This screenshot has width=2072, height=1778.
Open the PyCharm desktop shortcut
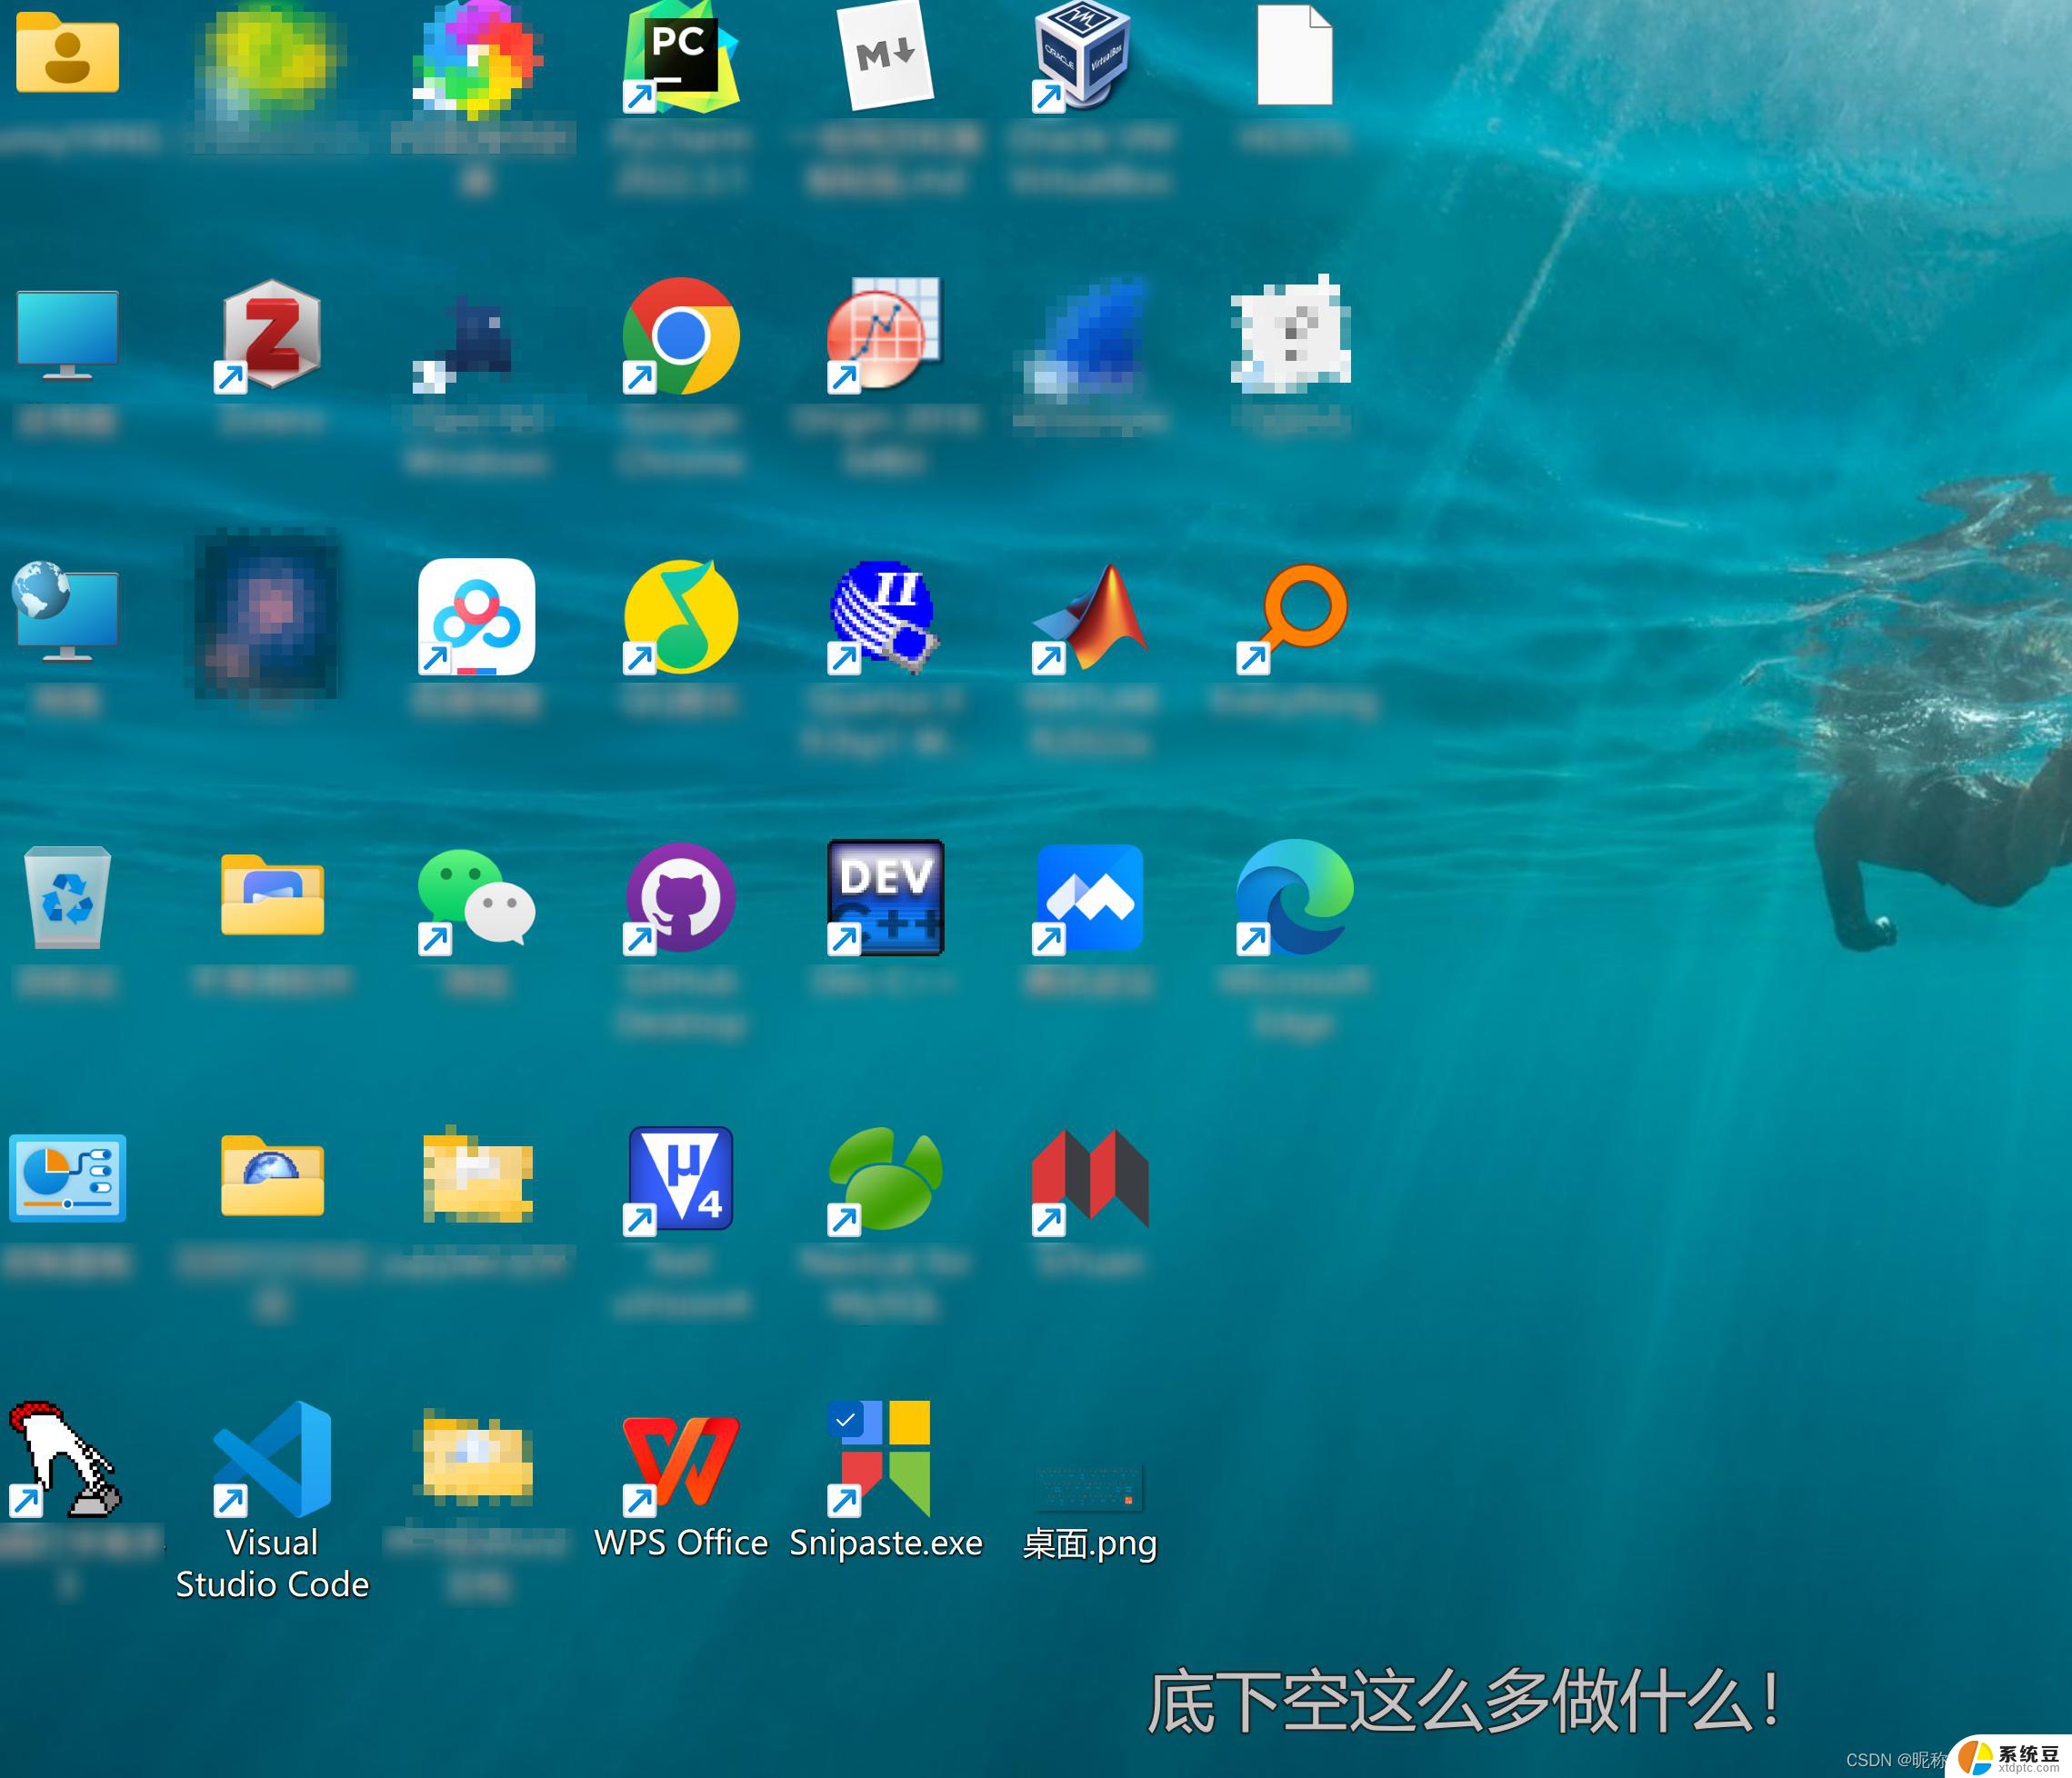coord(681,56)
